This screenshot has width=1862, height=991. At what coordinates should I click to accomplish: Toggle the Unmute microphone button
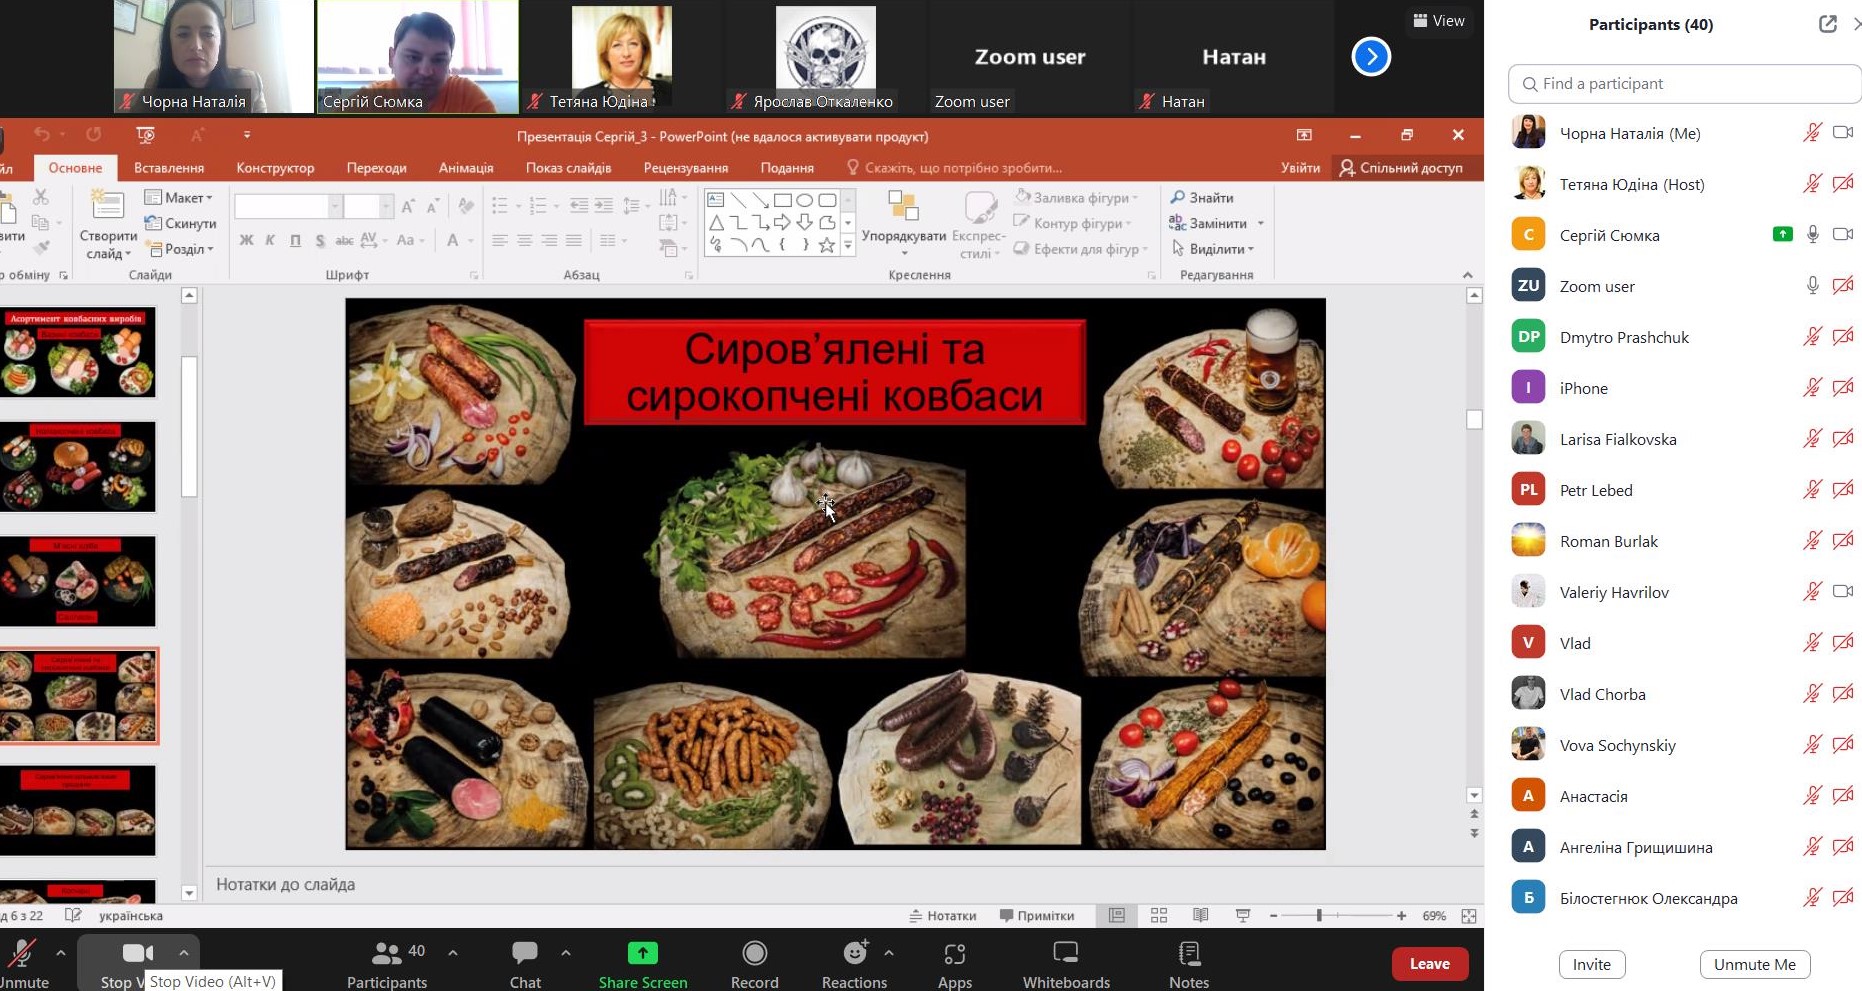coord(22,954)
